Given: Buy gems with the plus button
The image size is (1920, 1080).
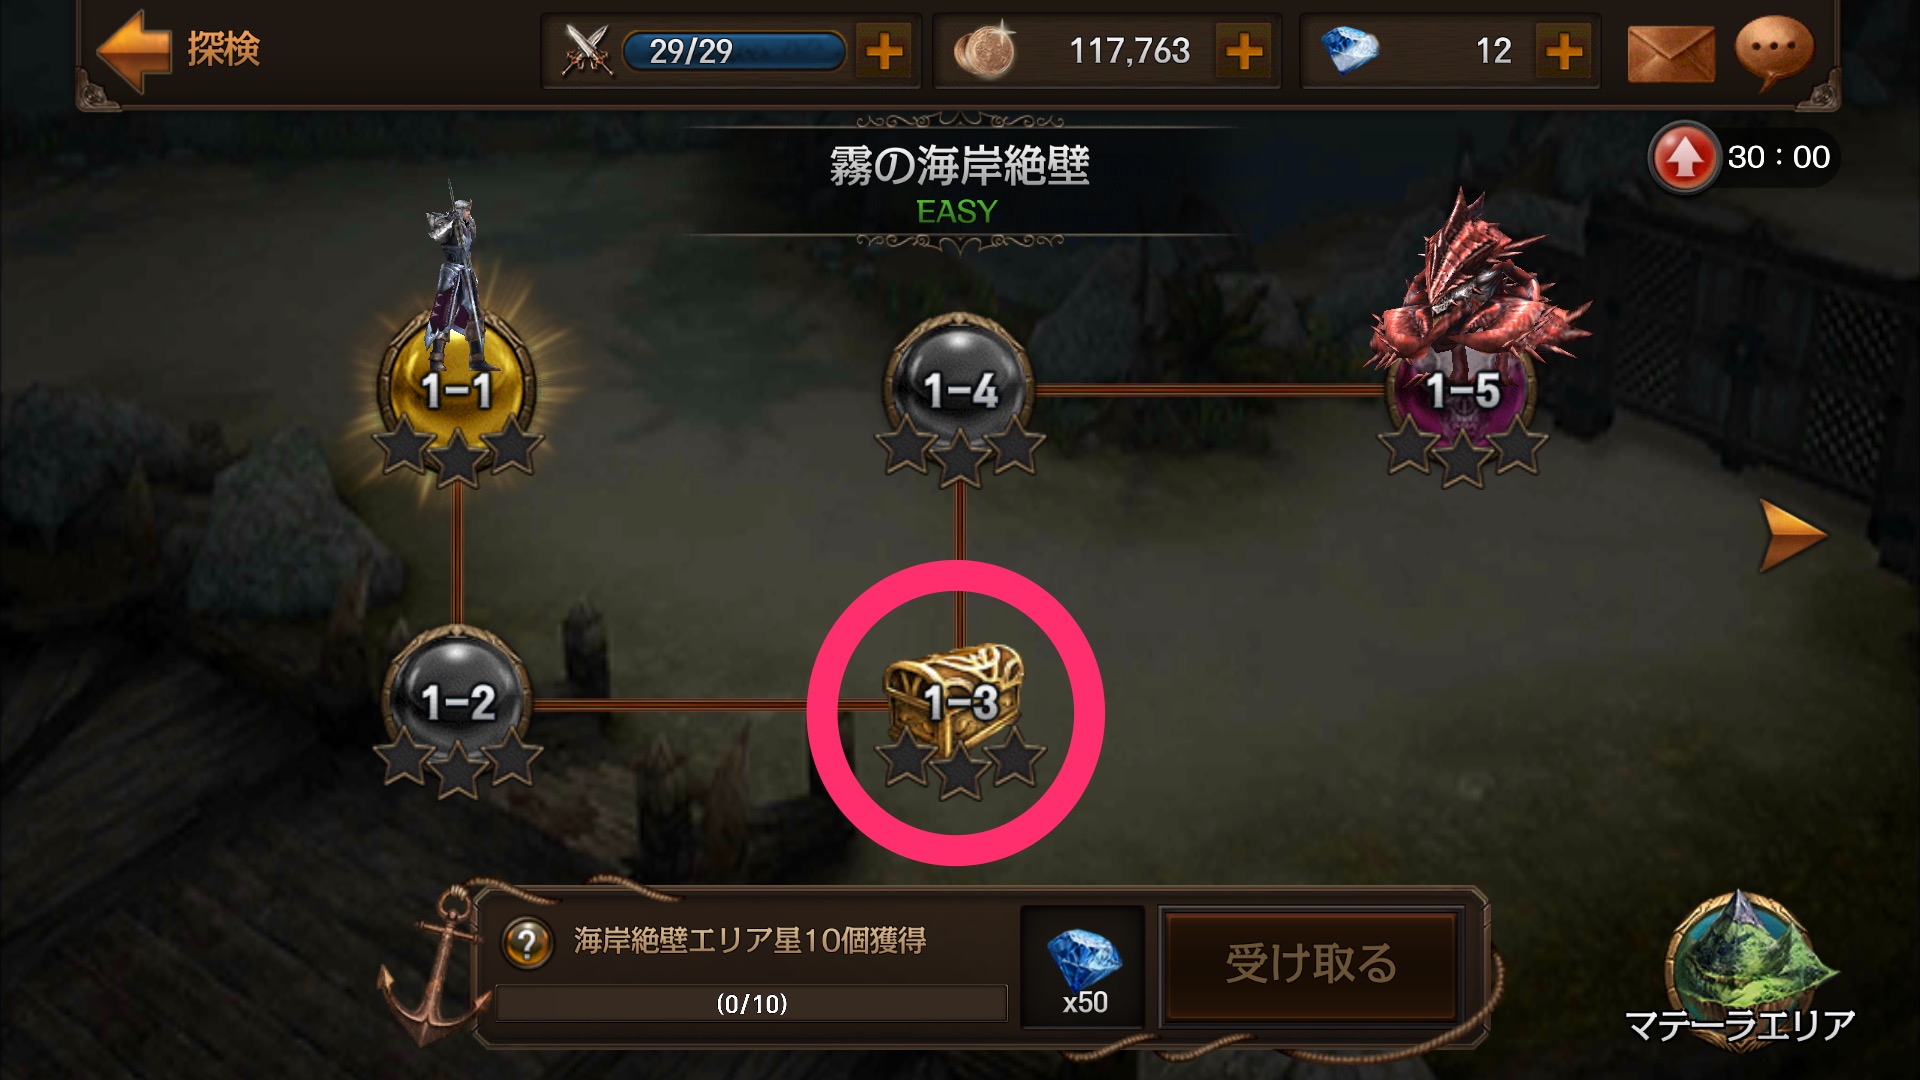Looking at the screenshot, I should click(1564, 51).
